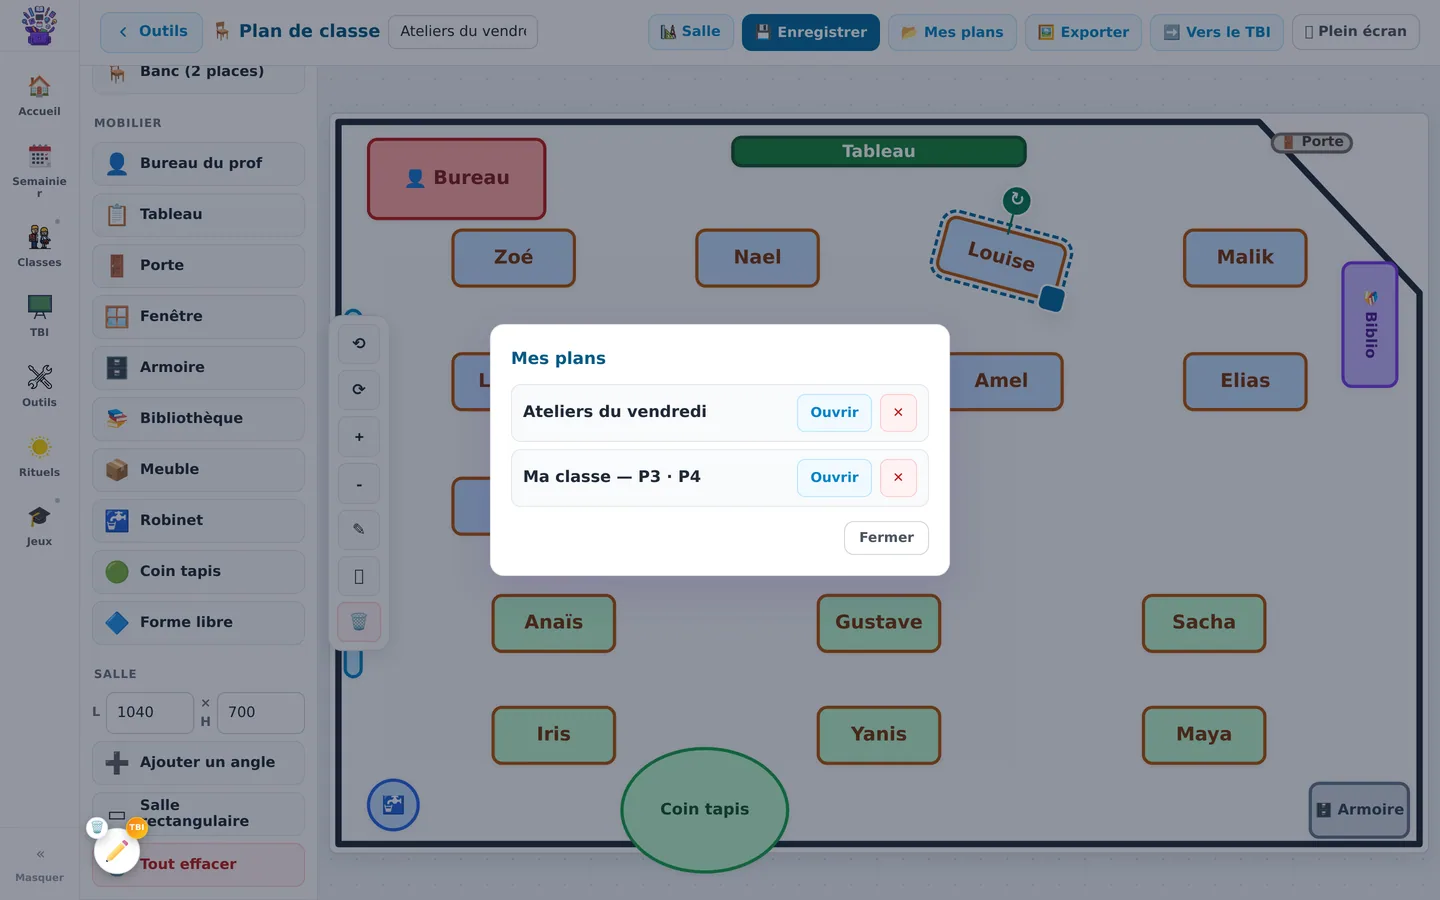Viewport: 1440px width, 900px height.
Task: Rotate selection counterclockwise in the canvas toolbar
Action: [x=359, y=343]
